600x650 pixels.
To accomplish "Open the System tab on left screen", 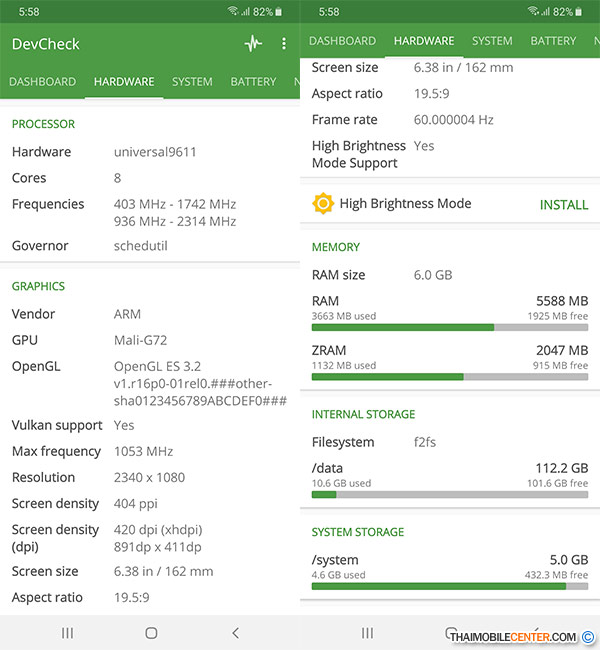I will (x=192, y=82).
